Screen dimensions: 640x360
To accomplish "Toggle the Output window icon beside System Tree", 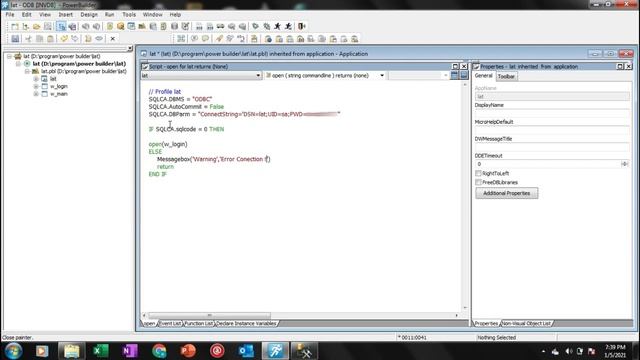I will point(72,27).
